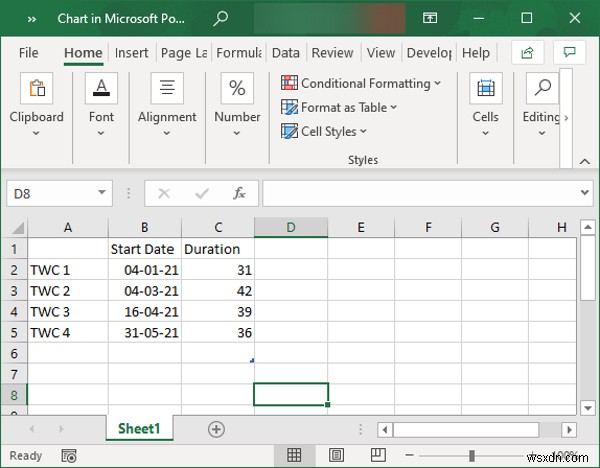Expand the Clipboard group arrow
The width and height of the screenshot is (600, 468).
coord(36,133)
